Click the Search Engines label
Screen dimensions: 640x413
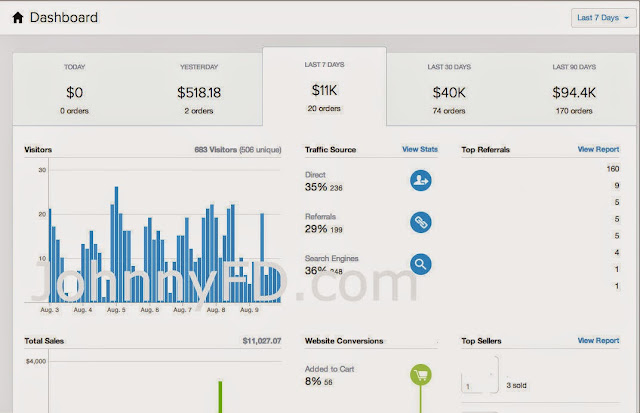331,258
